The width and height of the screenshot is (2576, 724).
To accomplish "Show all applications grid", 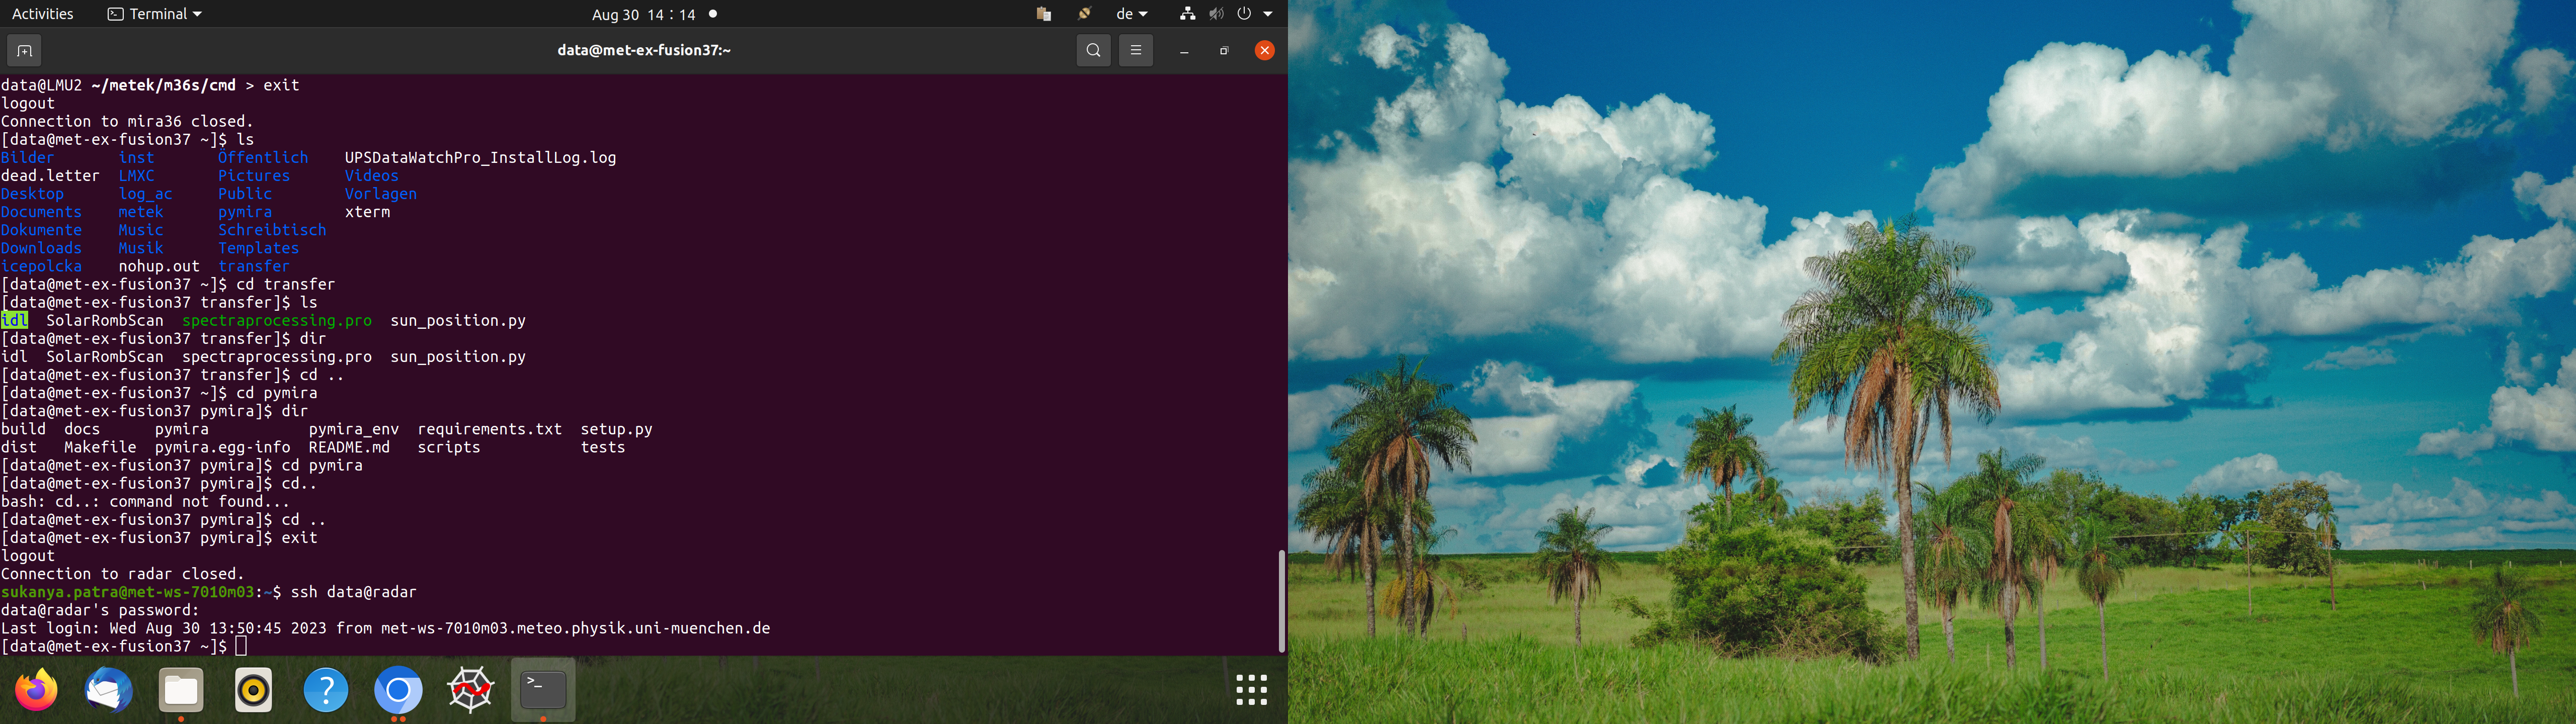I will 1251,690.
